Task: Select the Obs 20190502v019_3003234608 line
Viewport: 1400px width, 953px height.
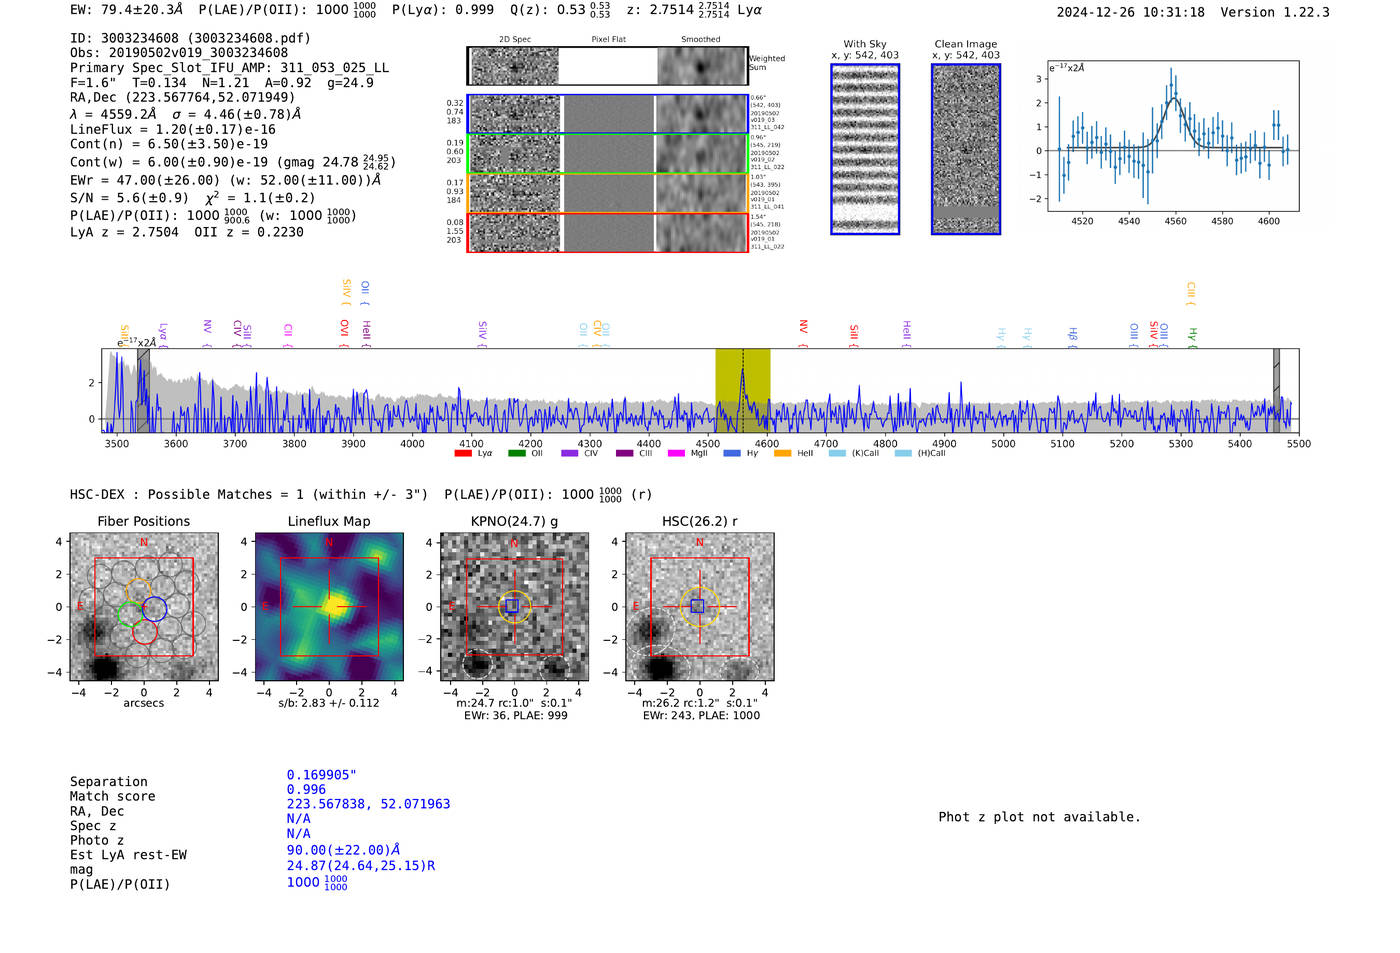Action: (179, 53)
